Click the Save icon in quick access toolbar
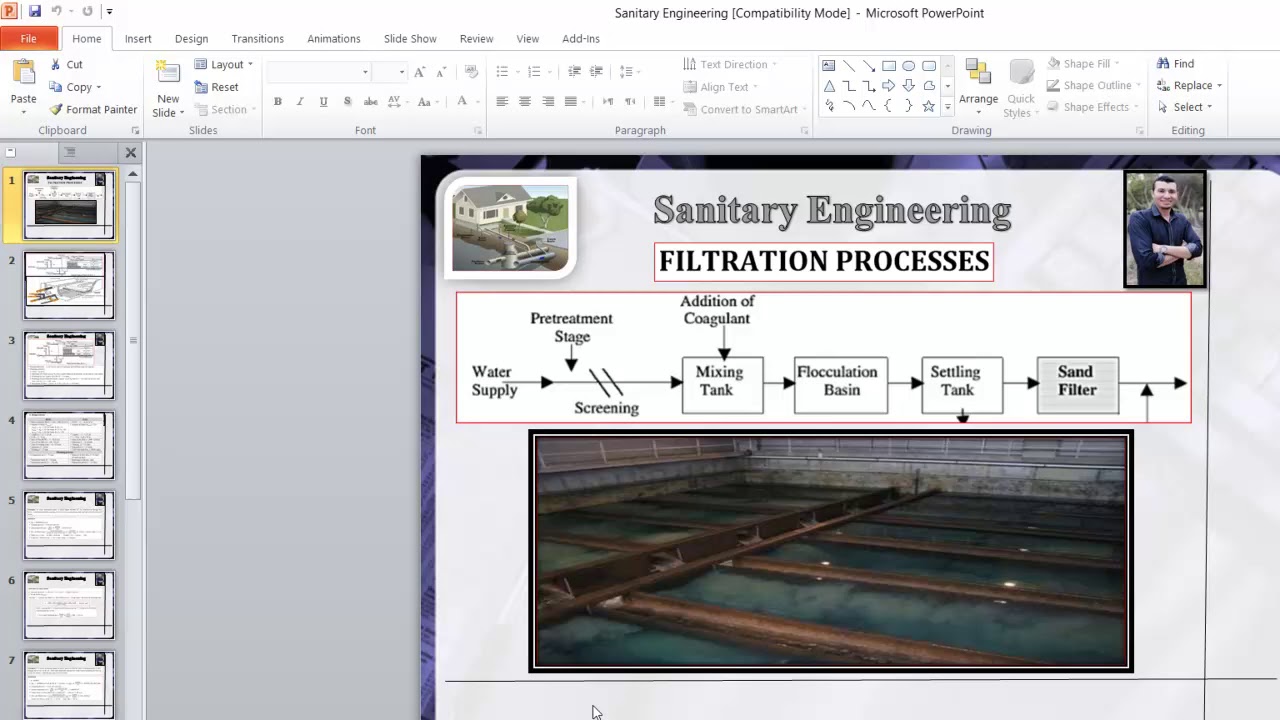This screenshot has width=1280, height=720. pos(35,11)
